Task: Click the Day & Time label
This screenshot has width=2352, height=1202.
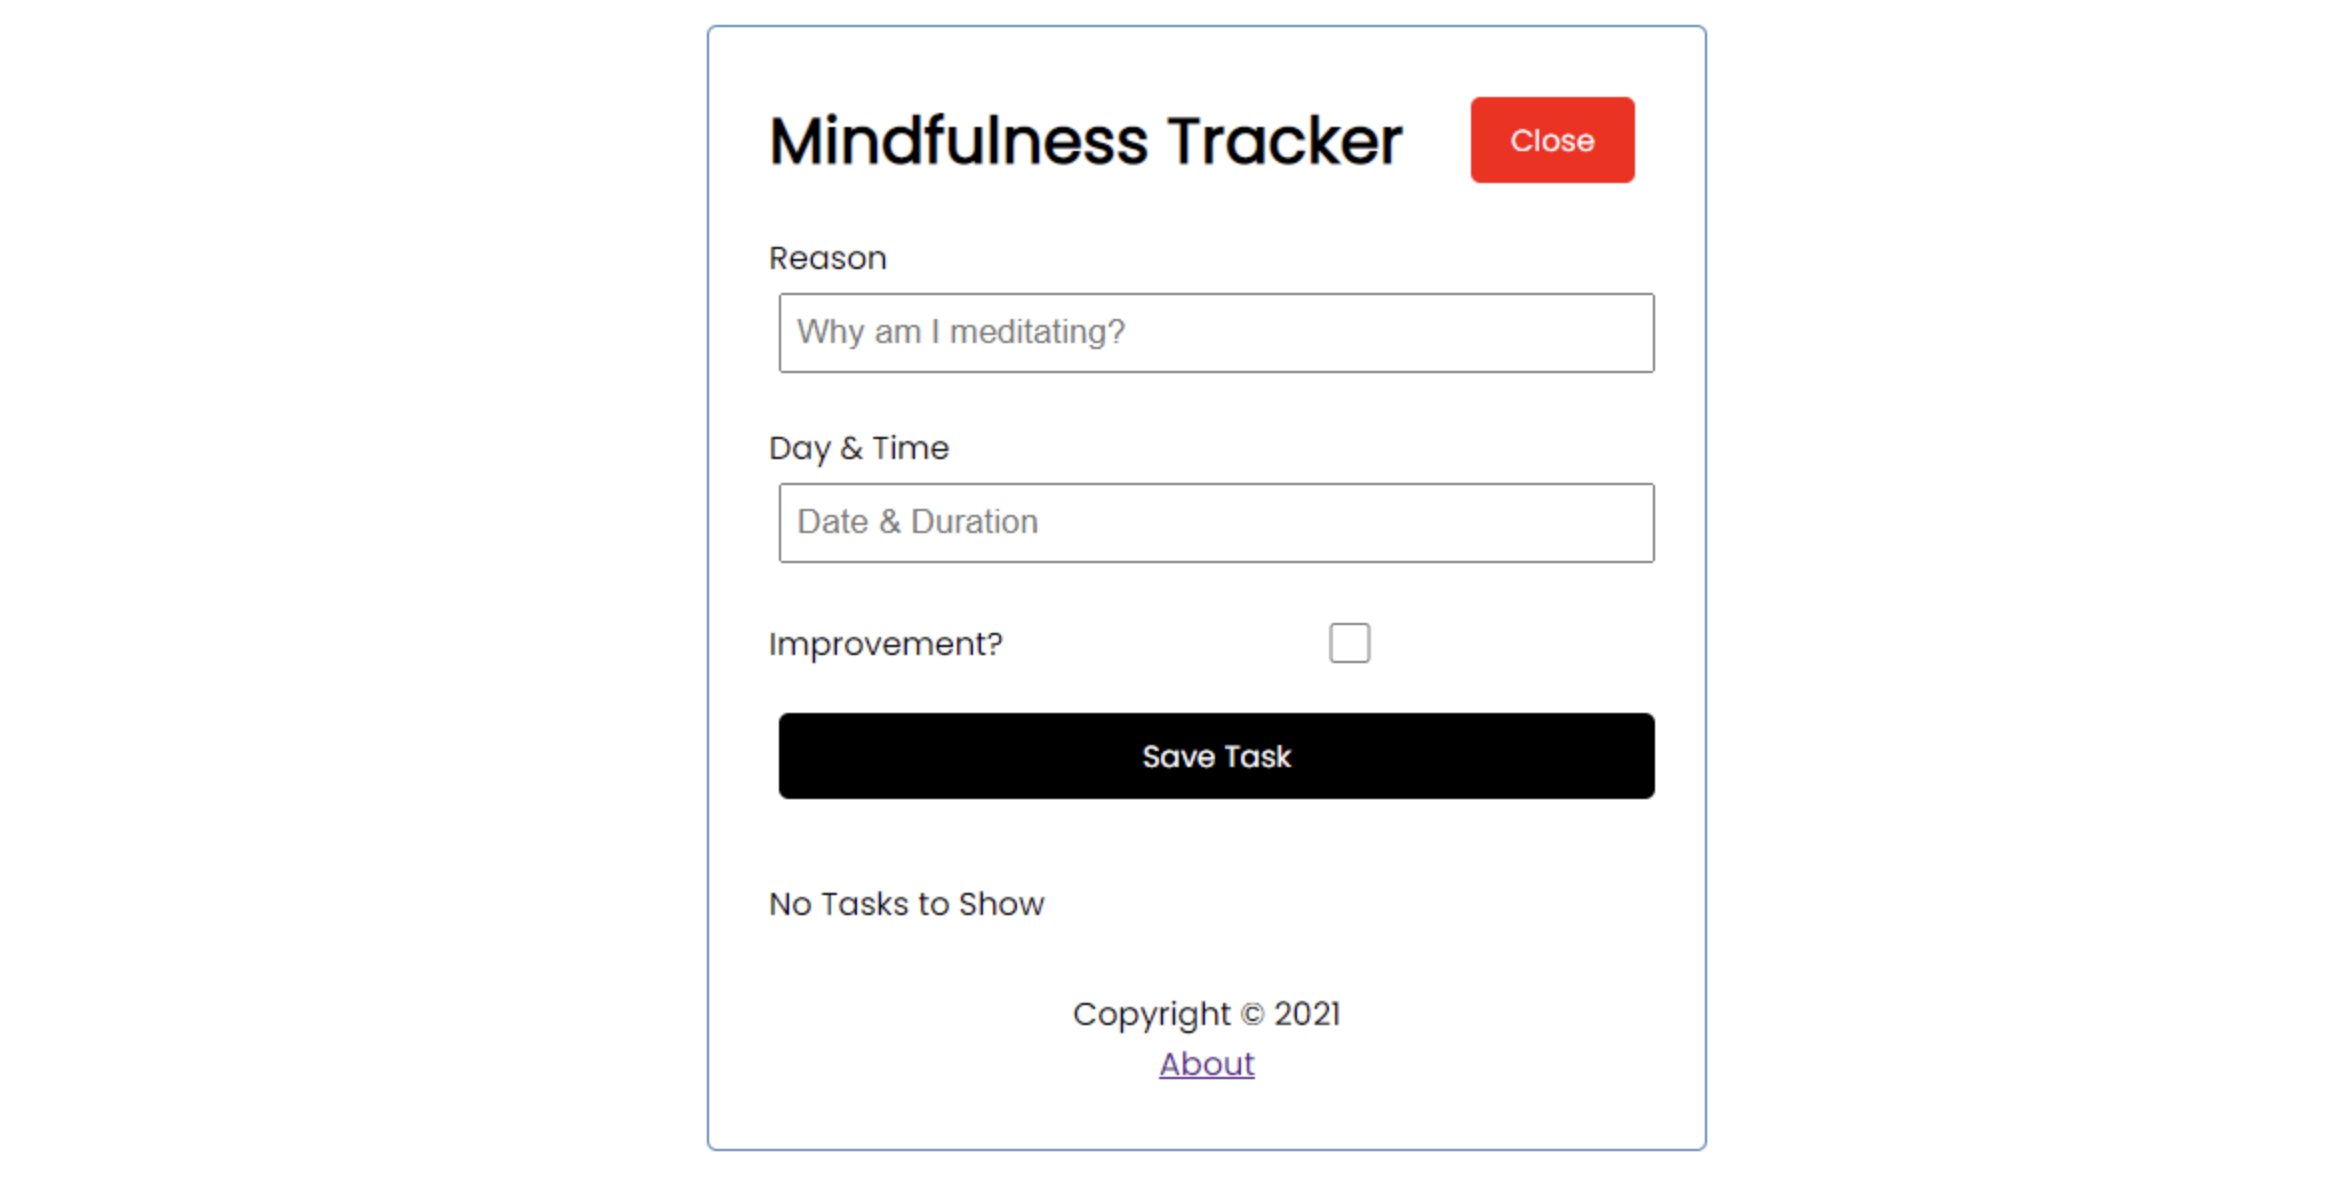Action: coord(858,448)
